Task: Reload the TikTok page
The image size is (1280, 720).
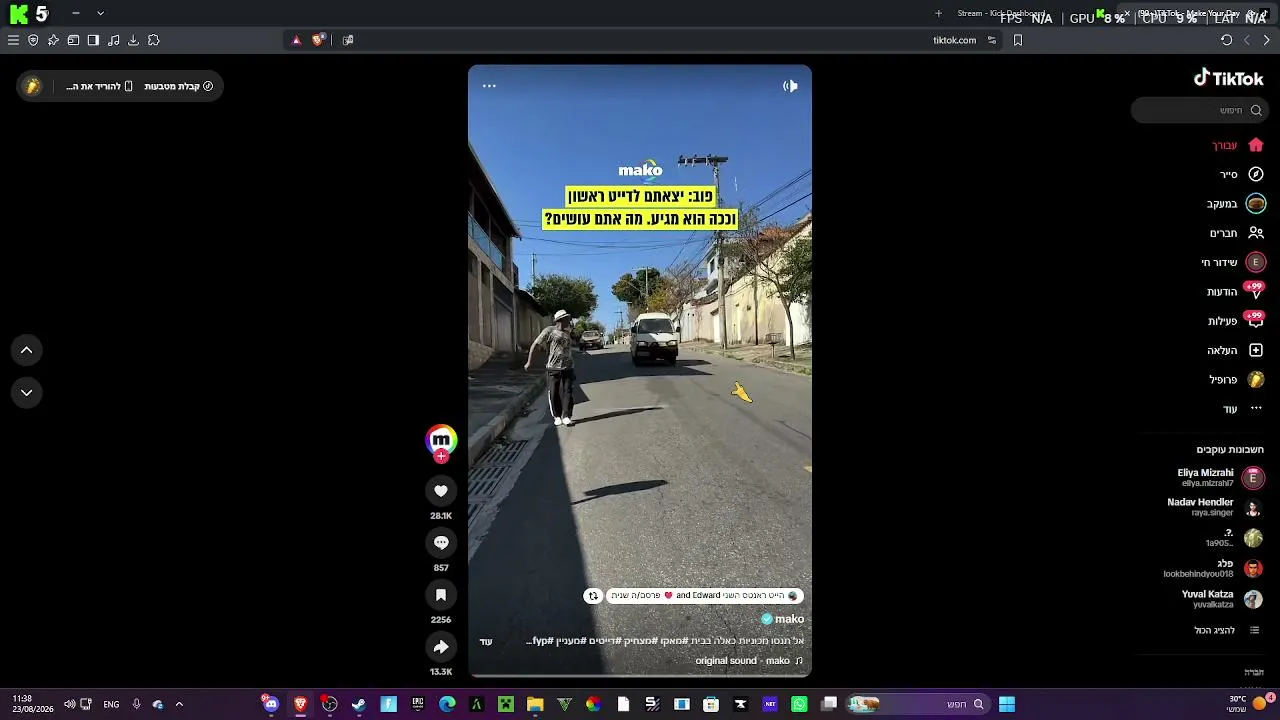Action: (x=1226, y=40)
